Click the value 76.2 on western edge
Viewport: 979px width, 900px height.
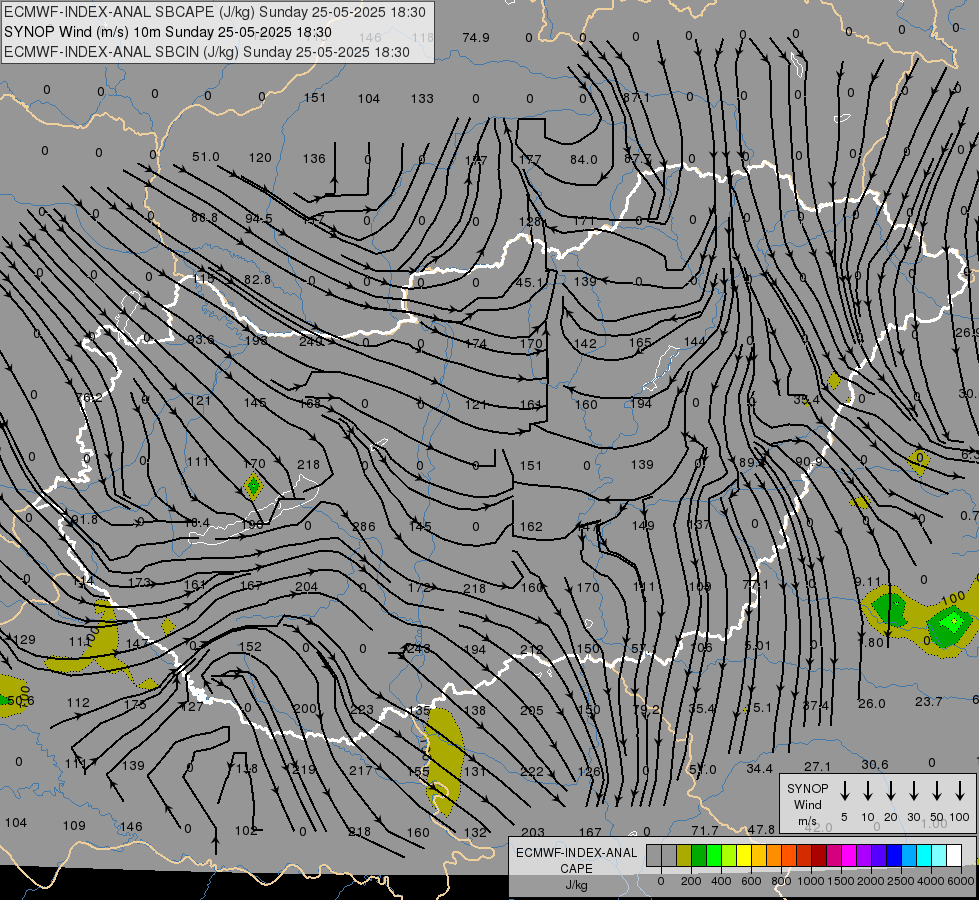click(x=89, y=397)
